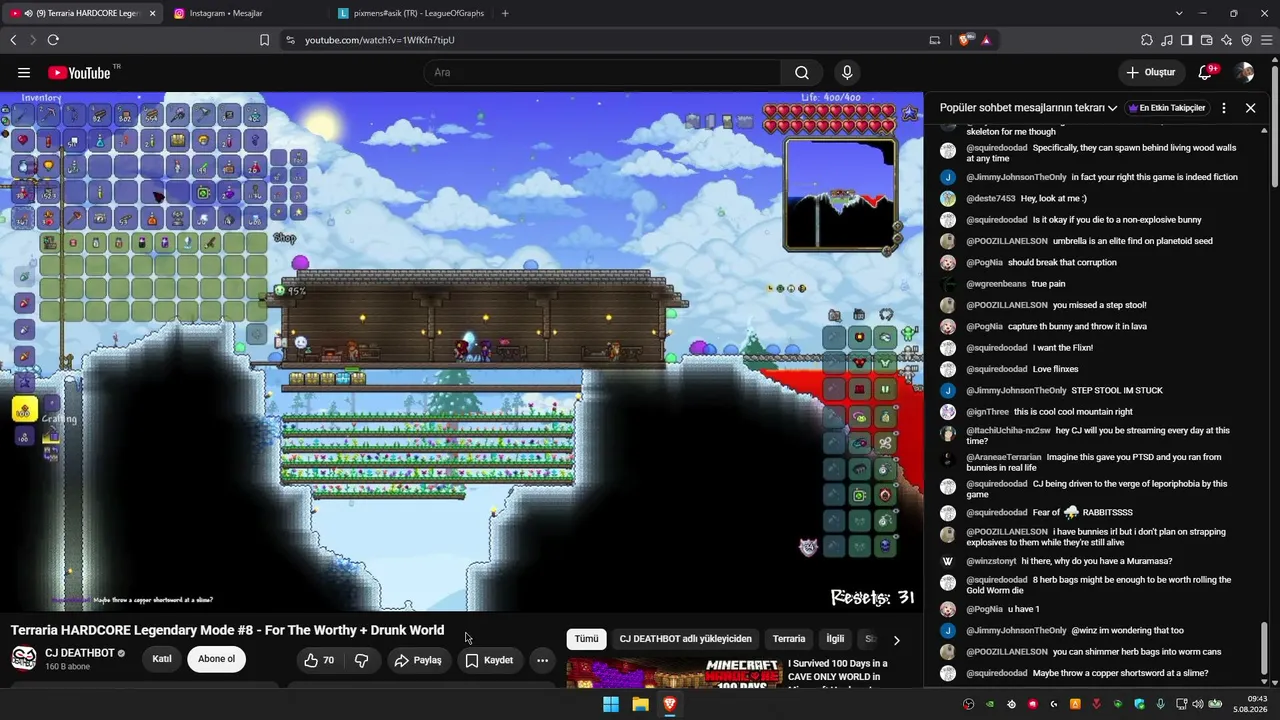Open the Minecraft 100 Days video thumbnail
This screenshot has width=1280, height=720.
point(673,672)
